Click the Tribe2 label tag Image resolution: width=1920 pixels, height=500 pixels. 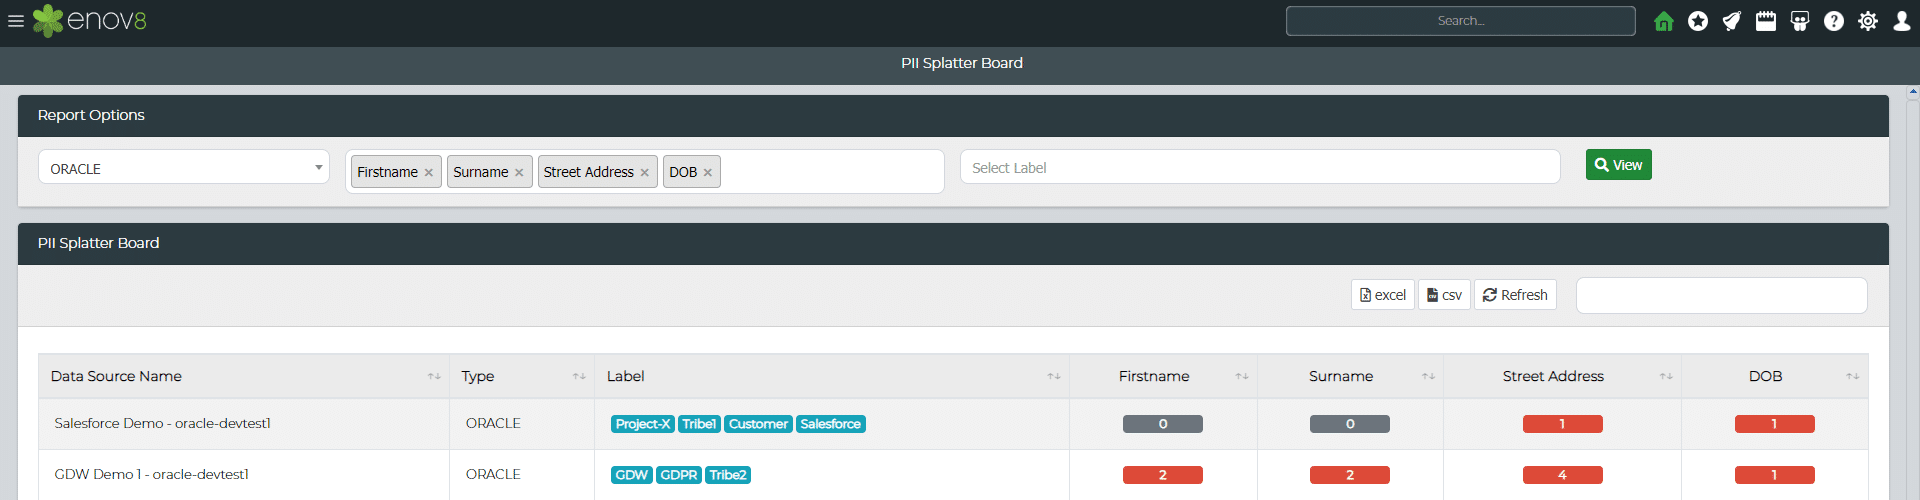point(728,475)
